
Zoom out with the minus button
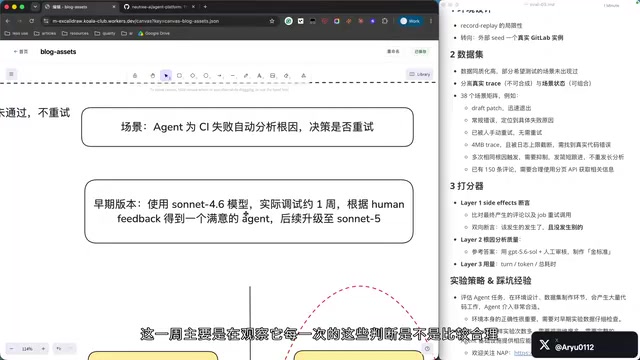pos(11,349)
